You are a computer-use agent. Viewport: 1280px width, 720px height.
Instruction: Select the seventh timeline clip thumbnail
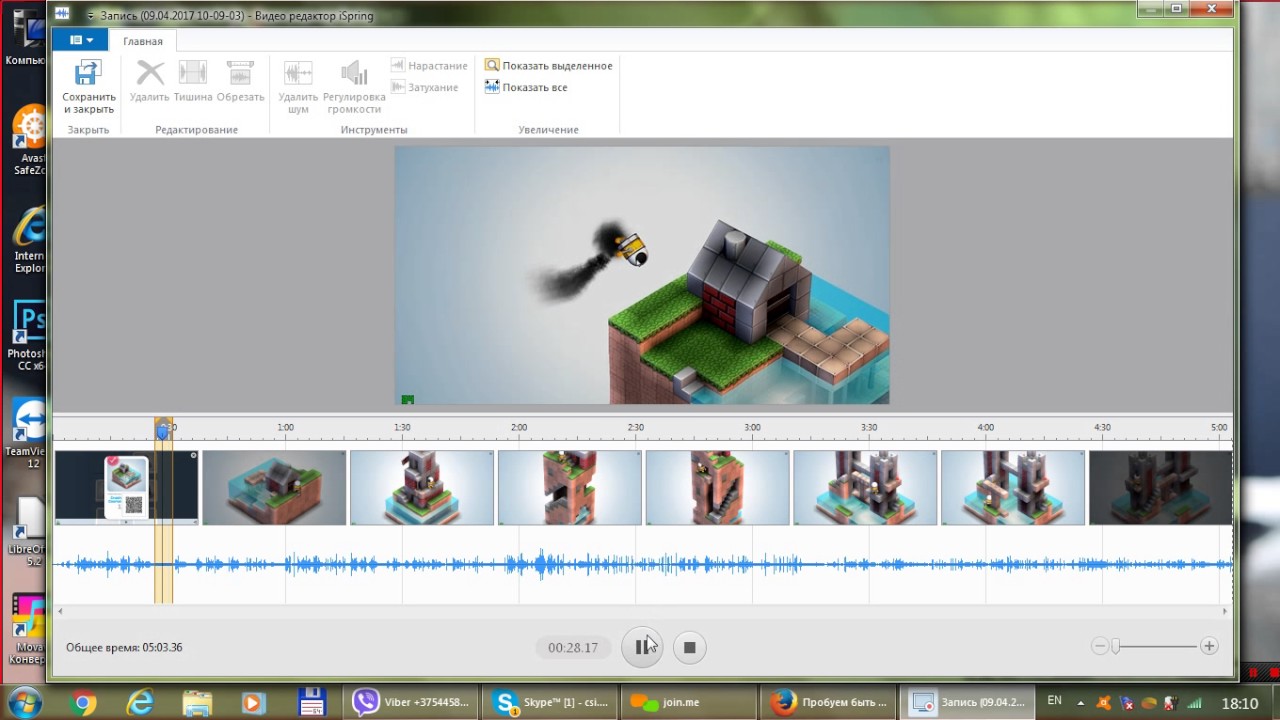click(1013, 487)
